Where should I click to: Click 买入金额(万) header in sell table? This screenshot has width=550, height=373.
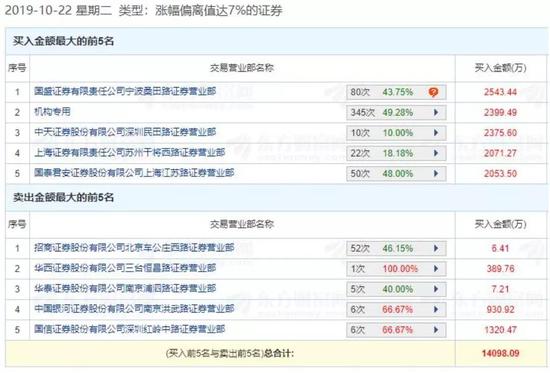coord(501,224)
